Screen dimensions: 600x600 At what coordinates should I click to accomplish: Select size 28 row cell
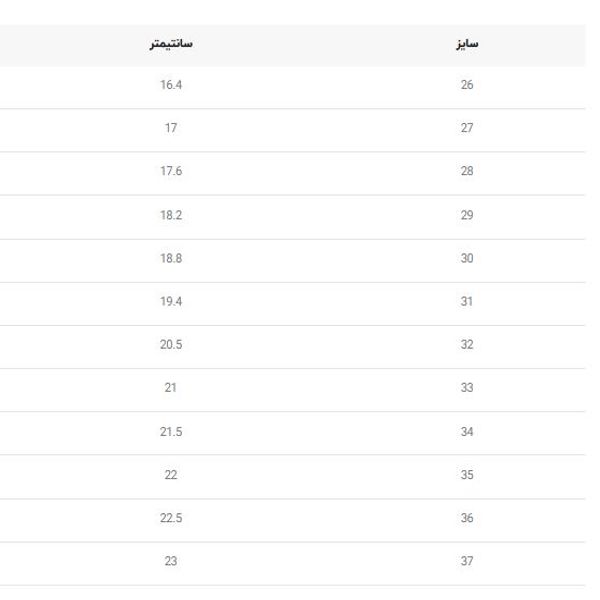point(467,172)
